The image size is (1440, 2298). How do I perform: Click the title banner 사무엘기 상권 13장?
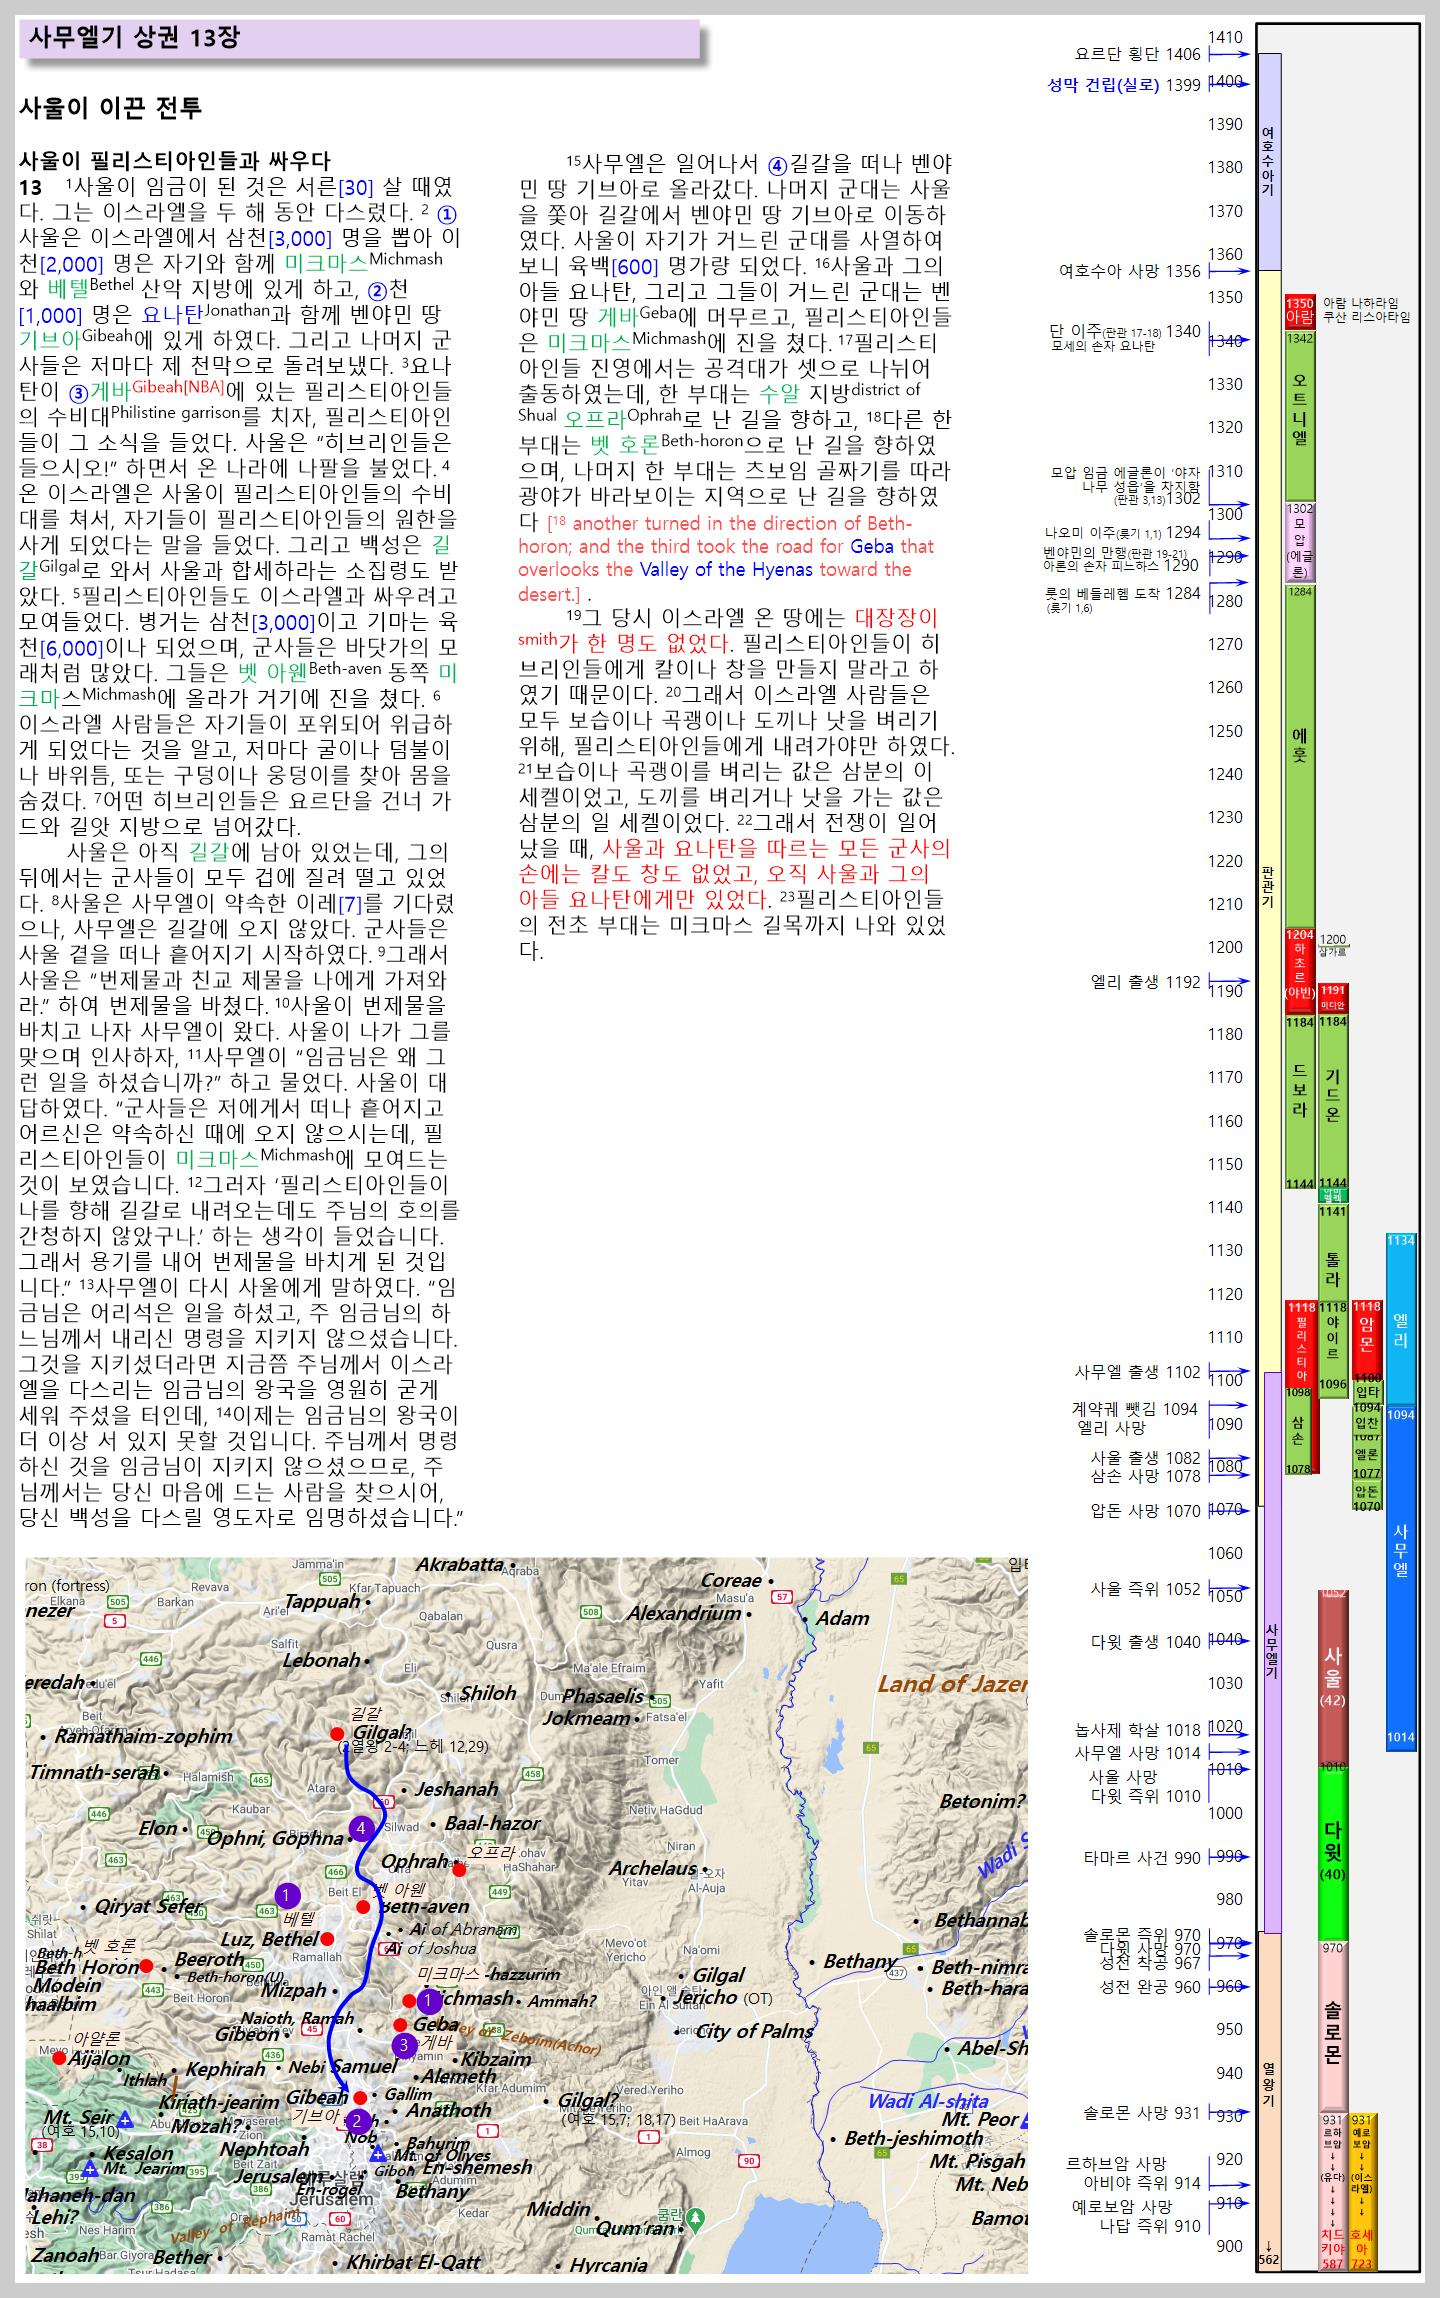(359, 39)
